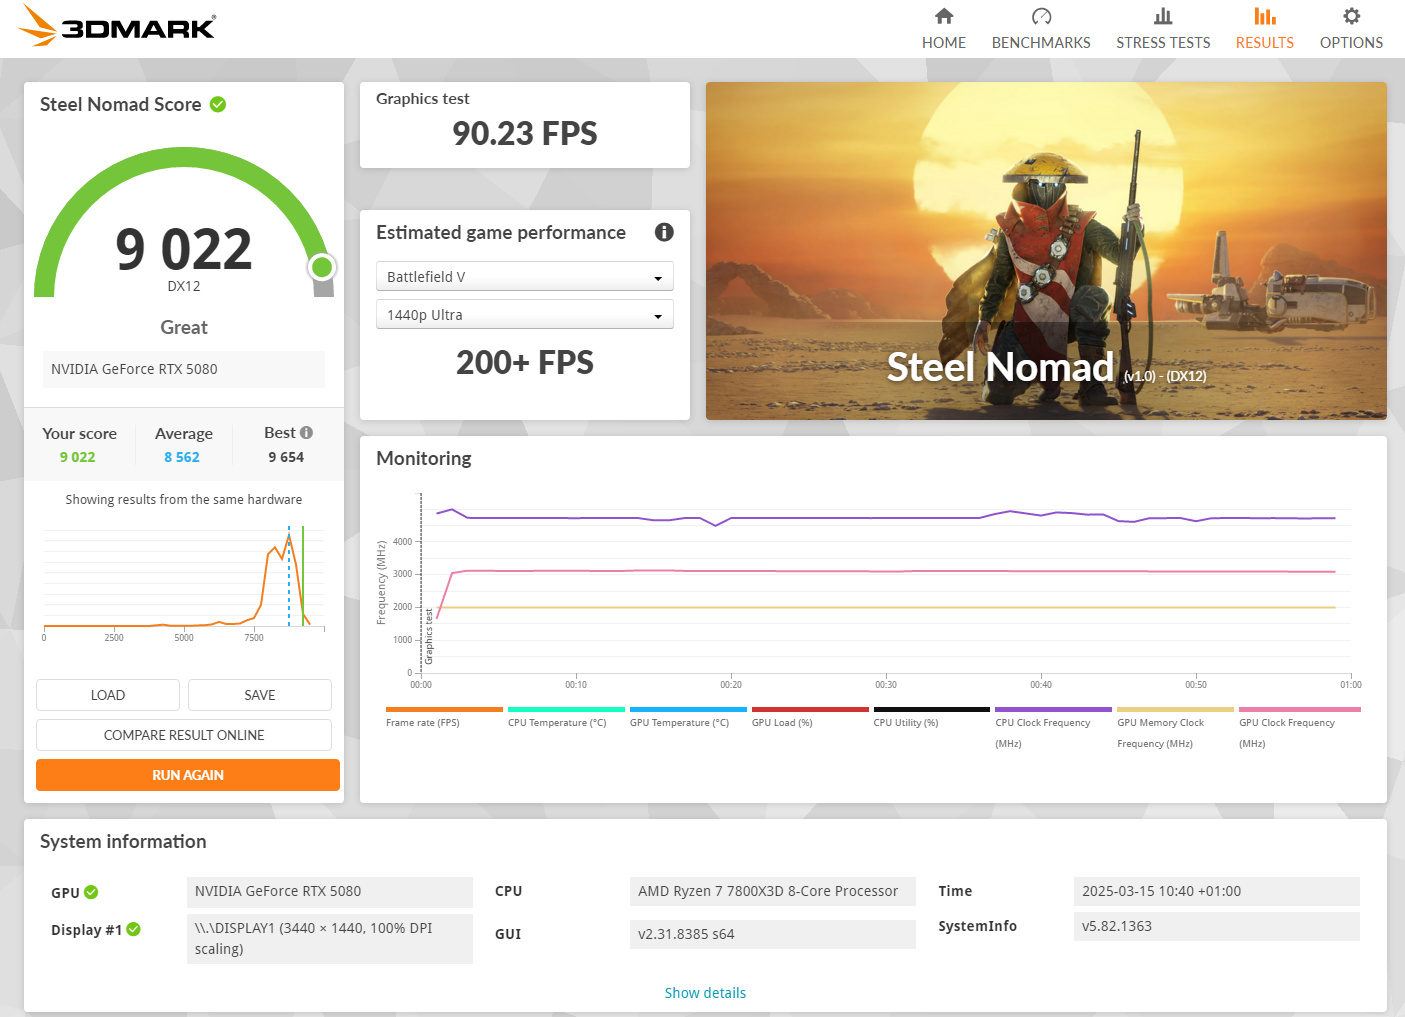Viewport: 1405px width, 1017px height.
Task: Toggle CPU Utility (%) legend item
Action: tap(932, 717)
